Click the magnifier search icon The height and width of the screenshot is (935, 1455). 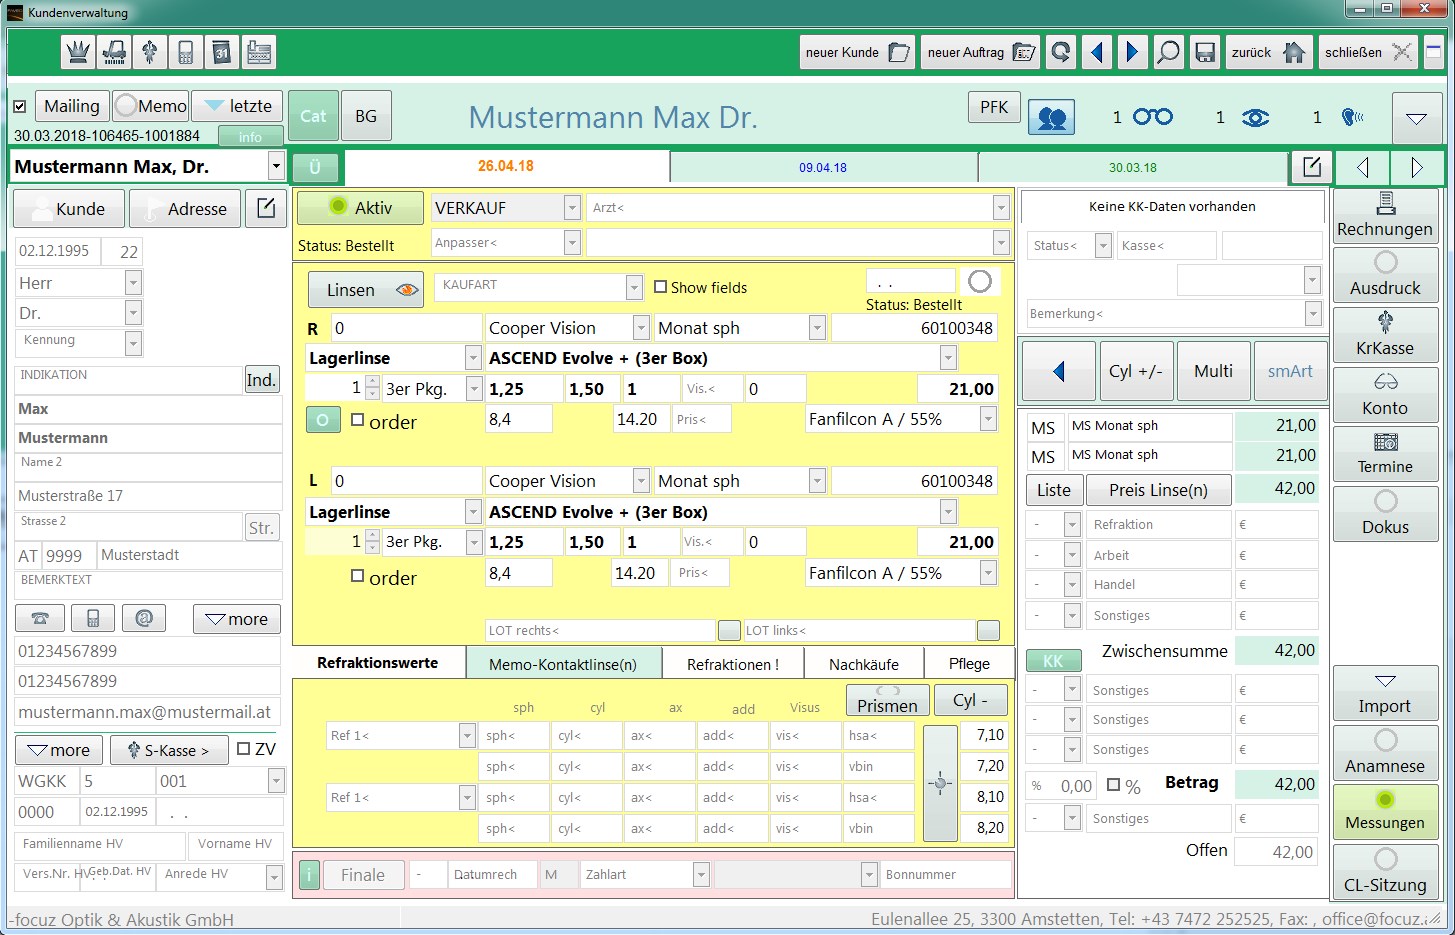pyautogui.click(x=1167, y=52)
